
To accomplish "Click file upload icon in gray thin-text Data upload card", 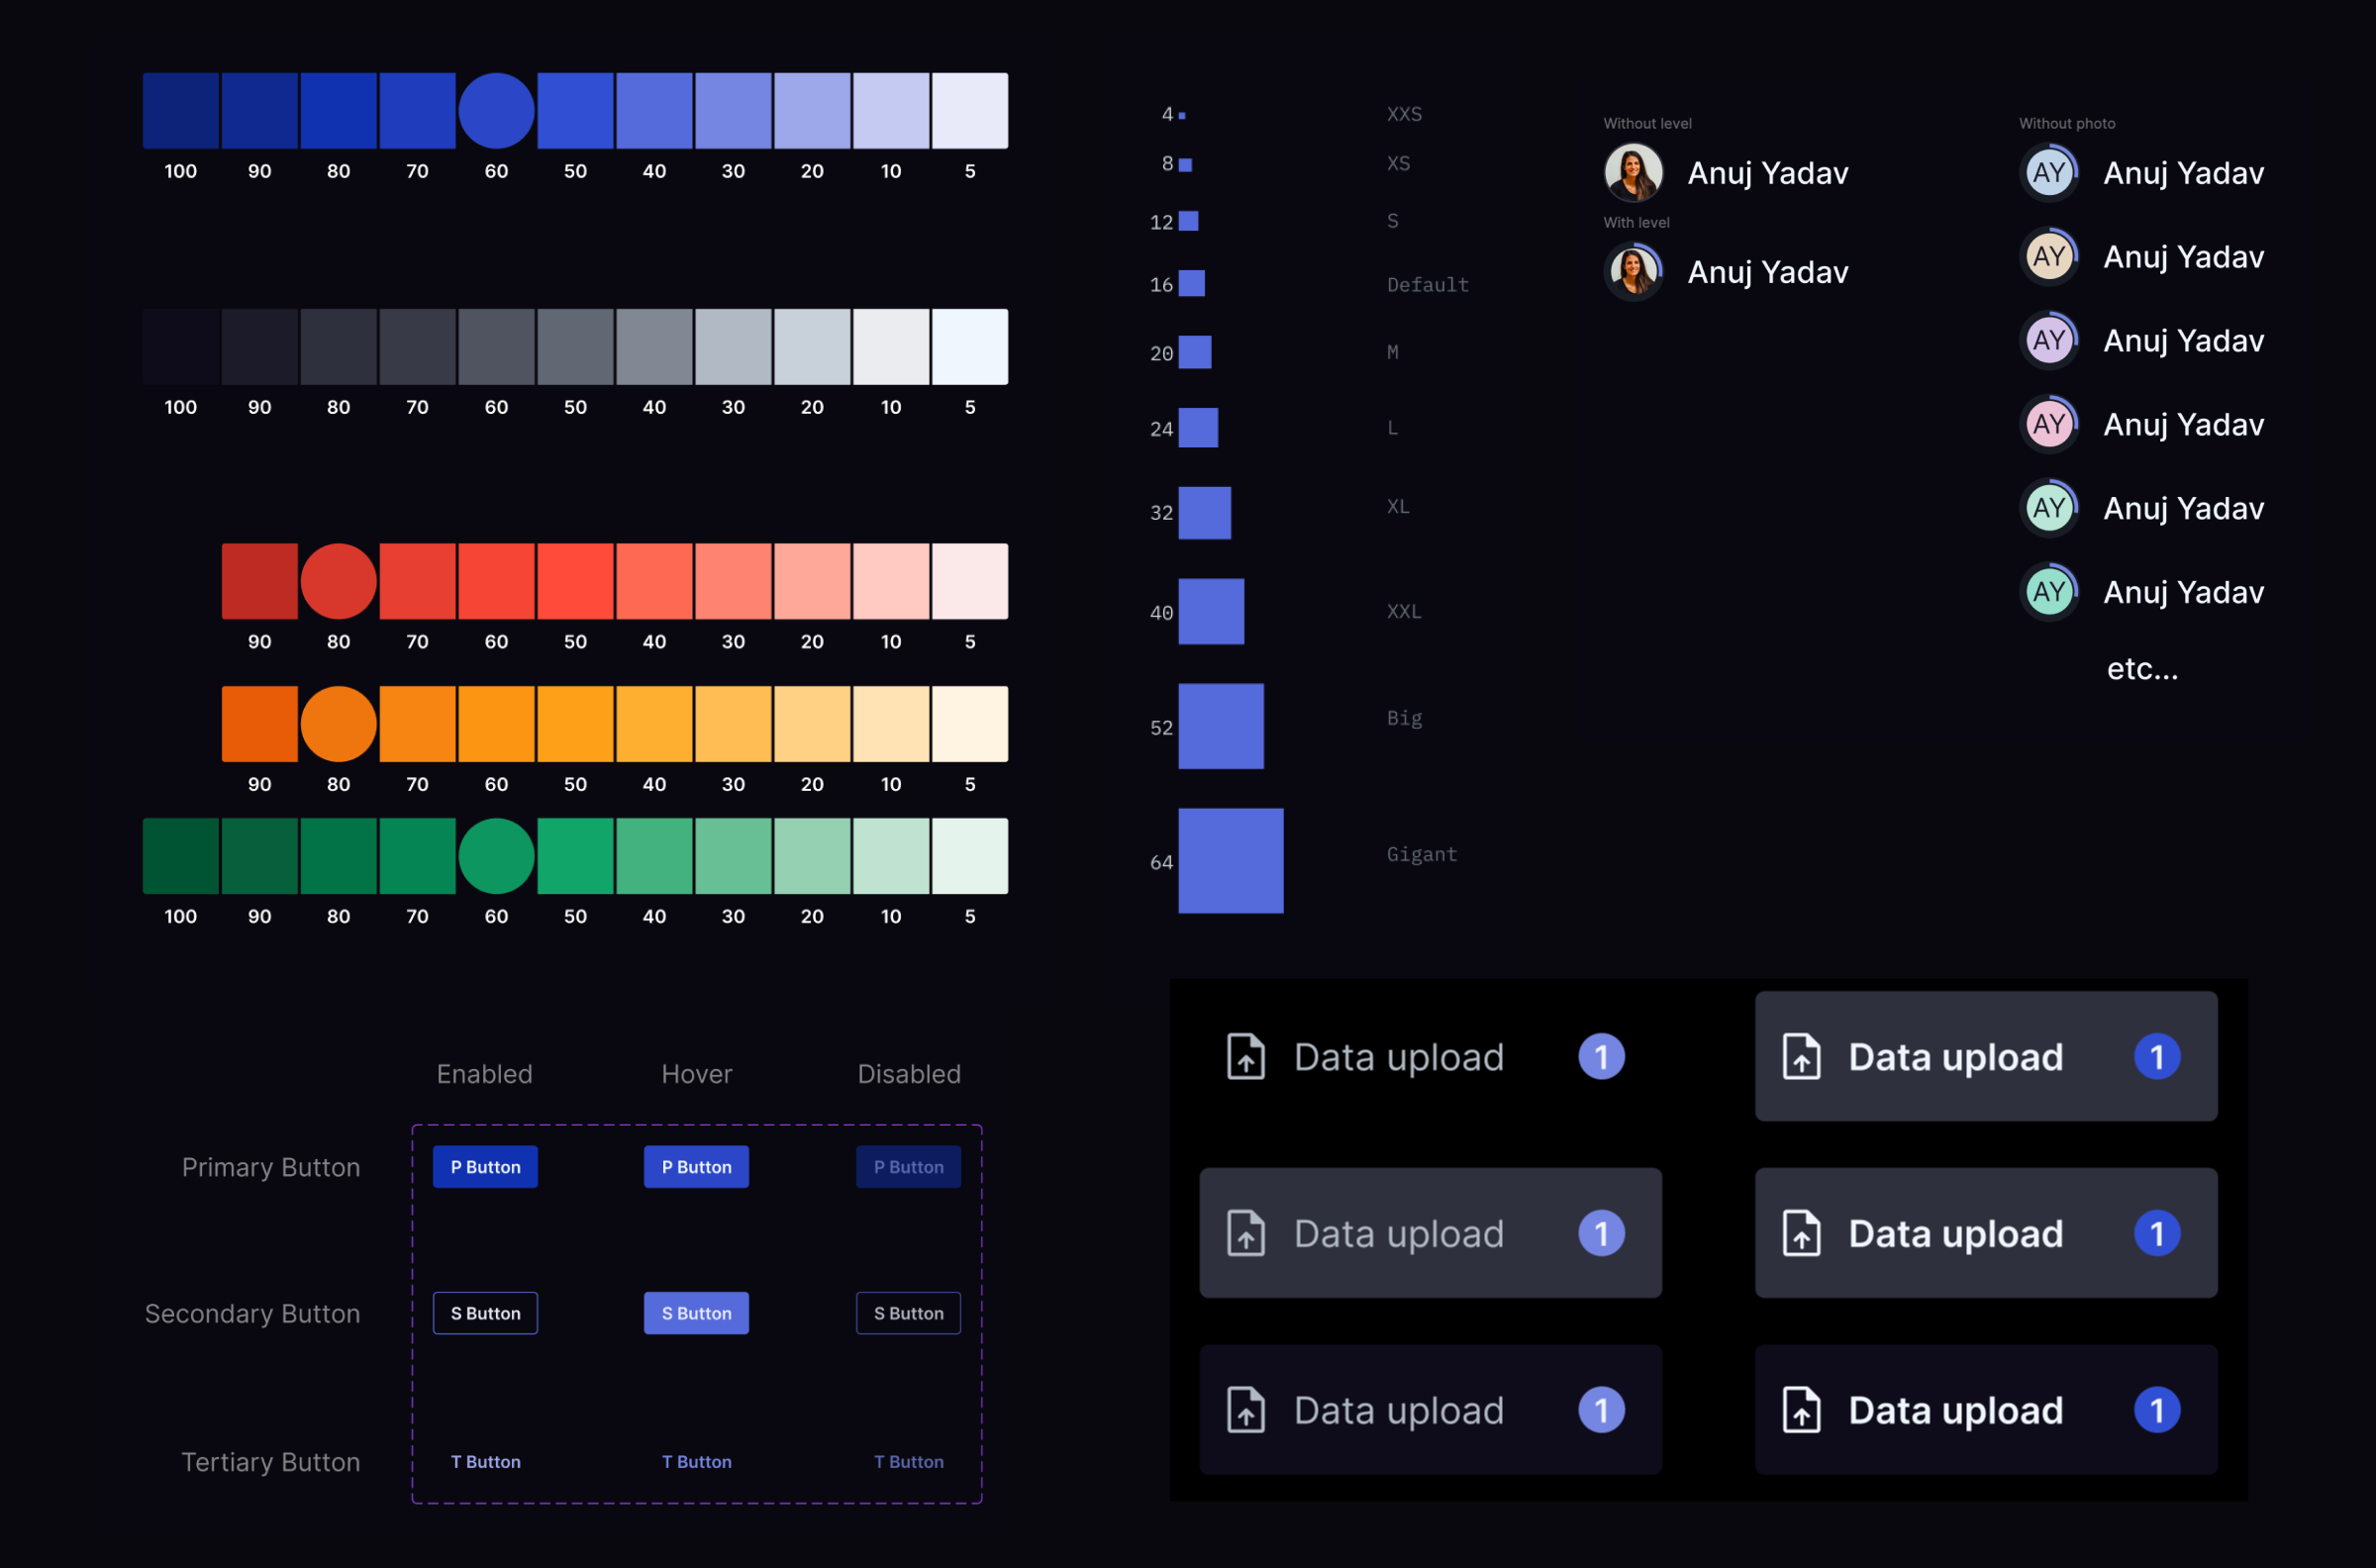I will click(1246, 1233).
